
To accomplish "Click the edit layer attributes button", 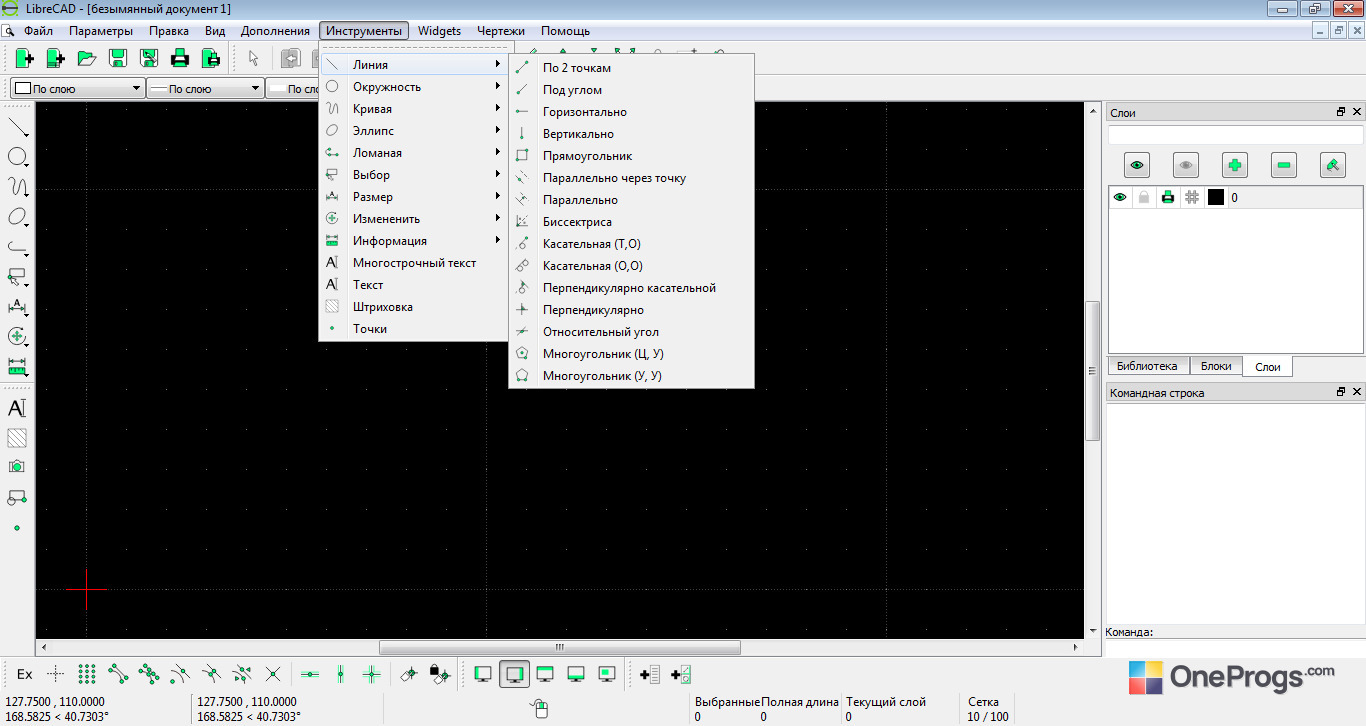I will [x=1332, y=165].
